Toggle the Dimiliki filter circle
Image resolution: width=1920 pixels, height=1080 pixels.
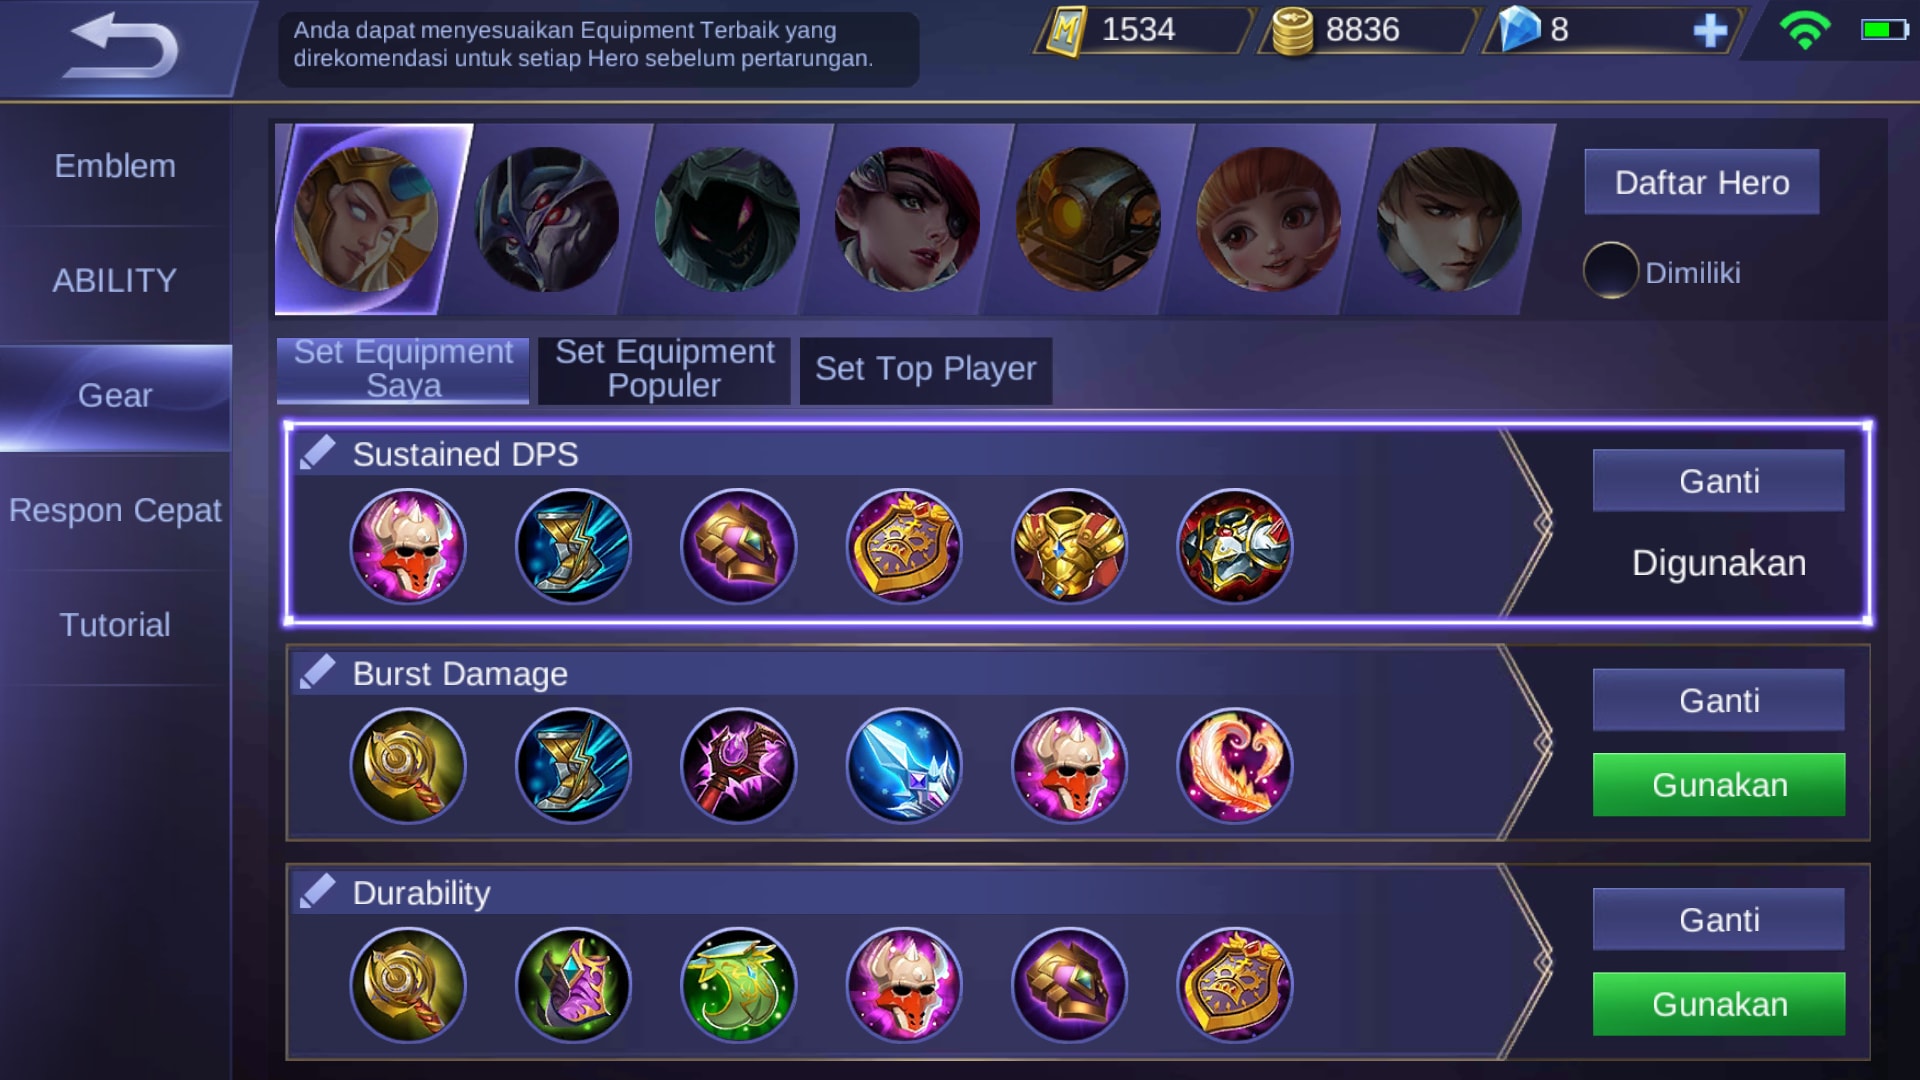click(1610, 271)
